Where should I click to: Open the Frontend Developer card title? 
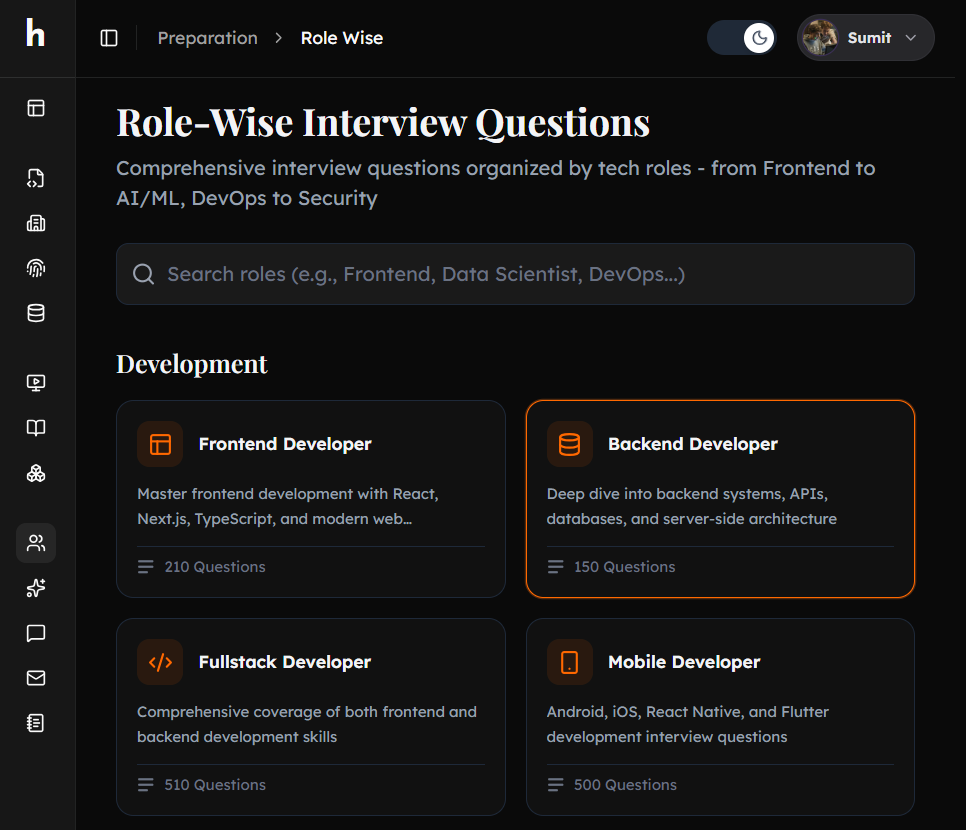click(285, 444)
